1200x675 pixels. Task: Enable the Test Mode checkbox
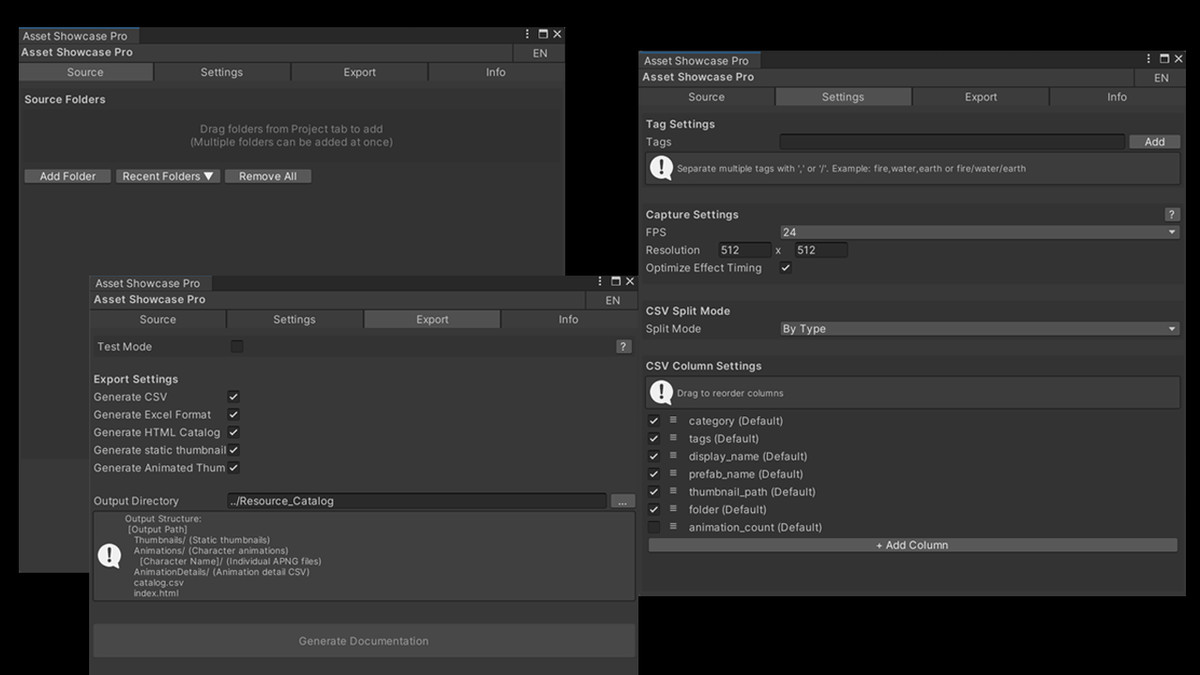pyautogui.click(x=237, y=347)
